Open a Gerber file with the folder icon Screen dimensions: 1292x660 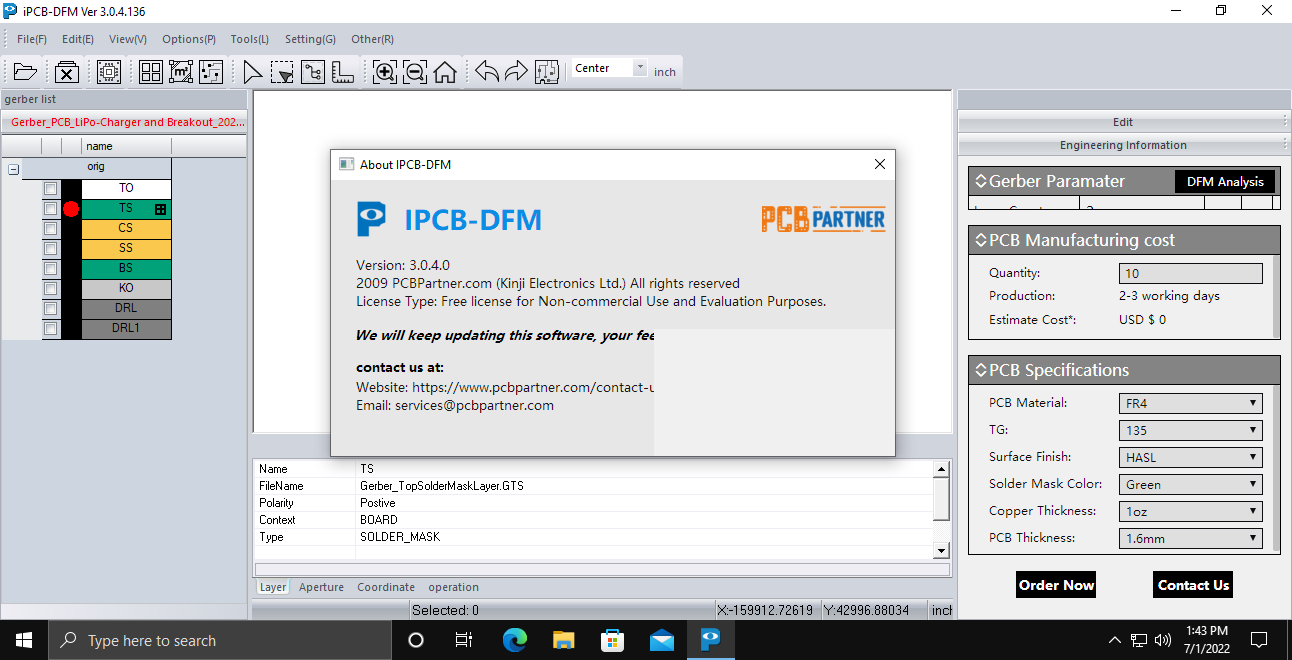(x=25, y=72)
